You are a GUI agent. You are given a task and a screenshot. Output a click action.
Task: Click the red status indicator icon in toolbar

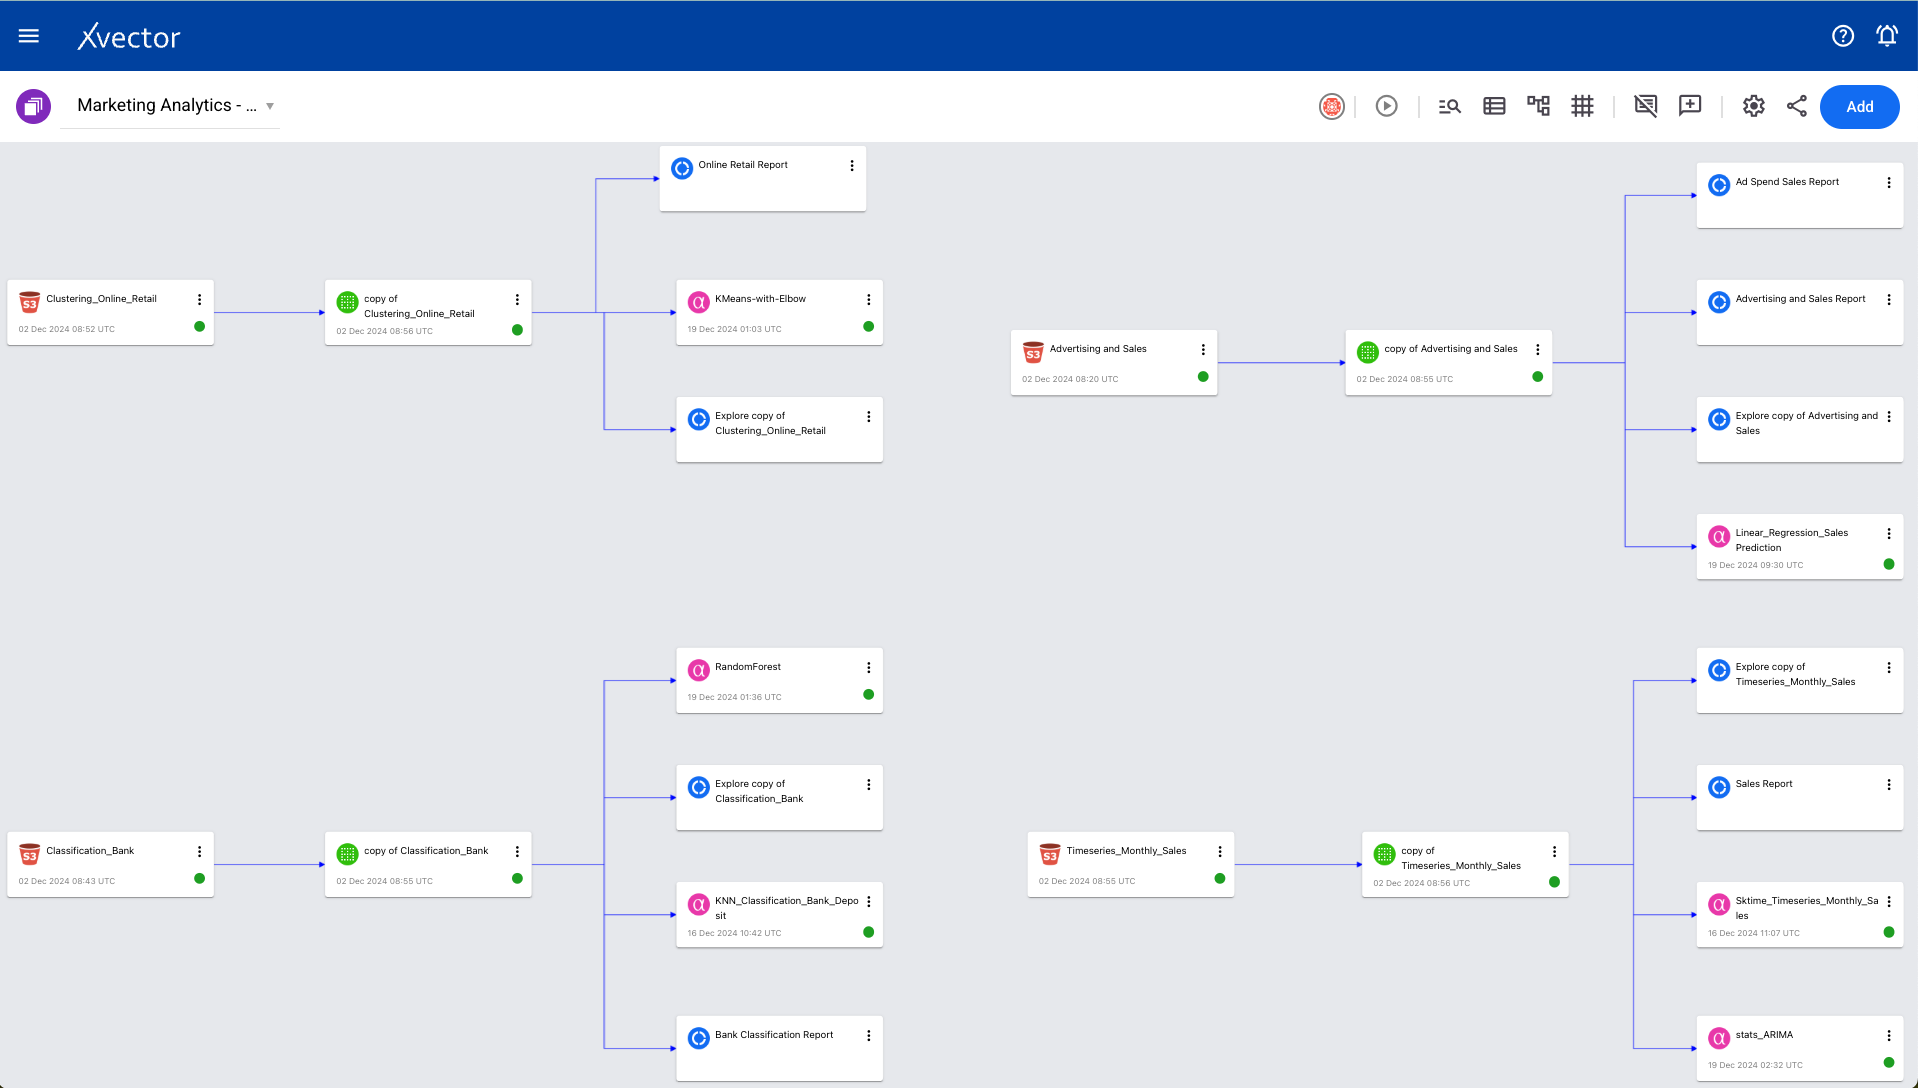[x=1331, y=106]
